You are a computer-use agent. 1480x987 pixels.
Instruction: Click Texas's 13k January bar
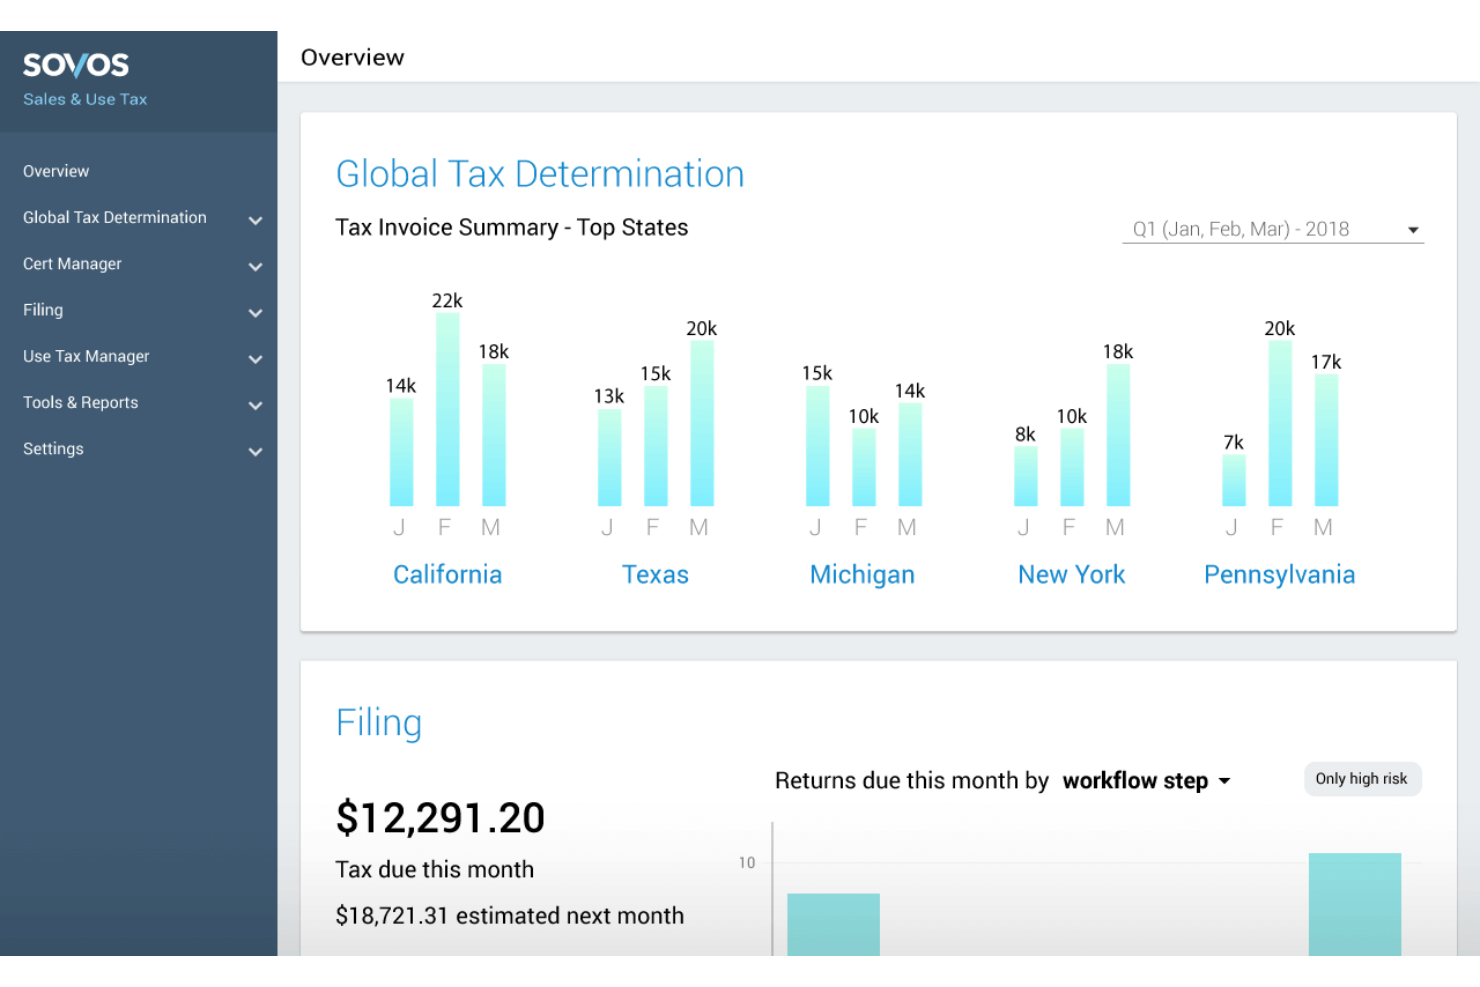click(610, 458)
